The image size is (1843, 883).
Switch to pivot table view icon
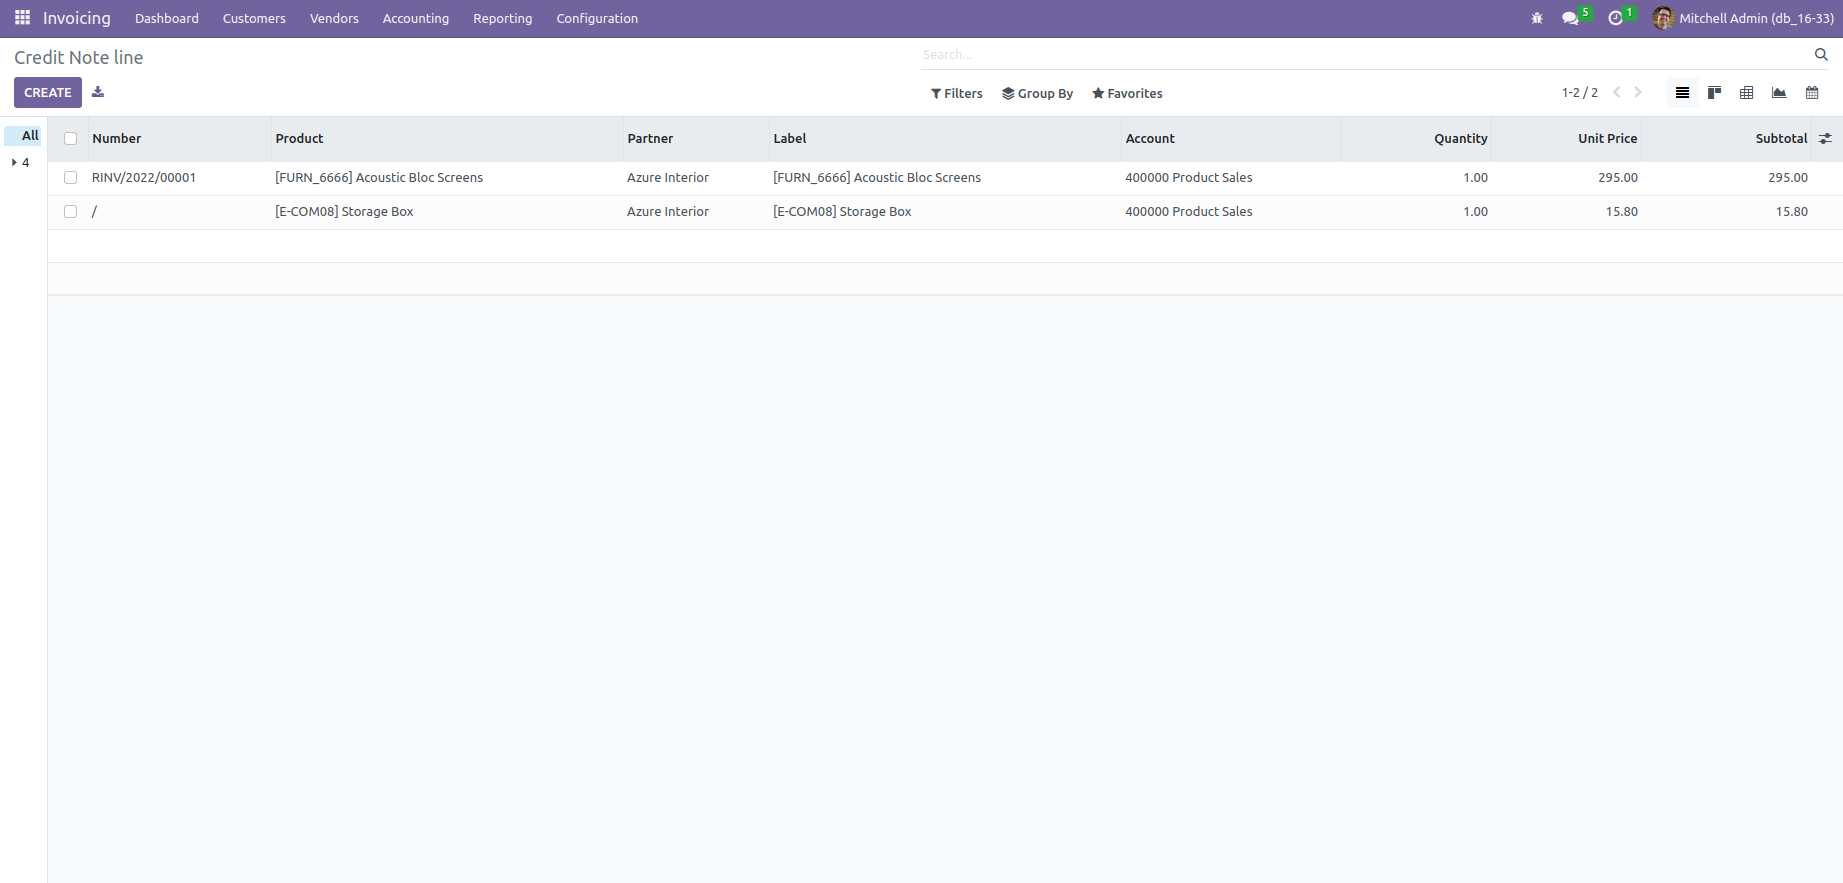coord(1746,93)
